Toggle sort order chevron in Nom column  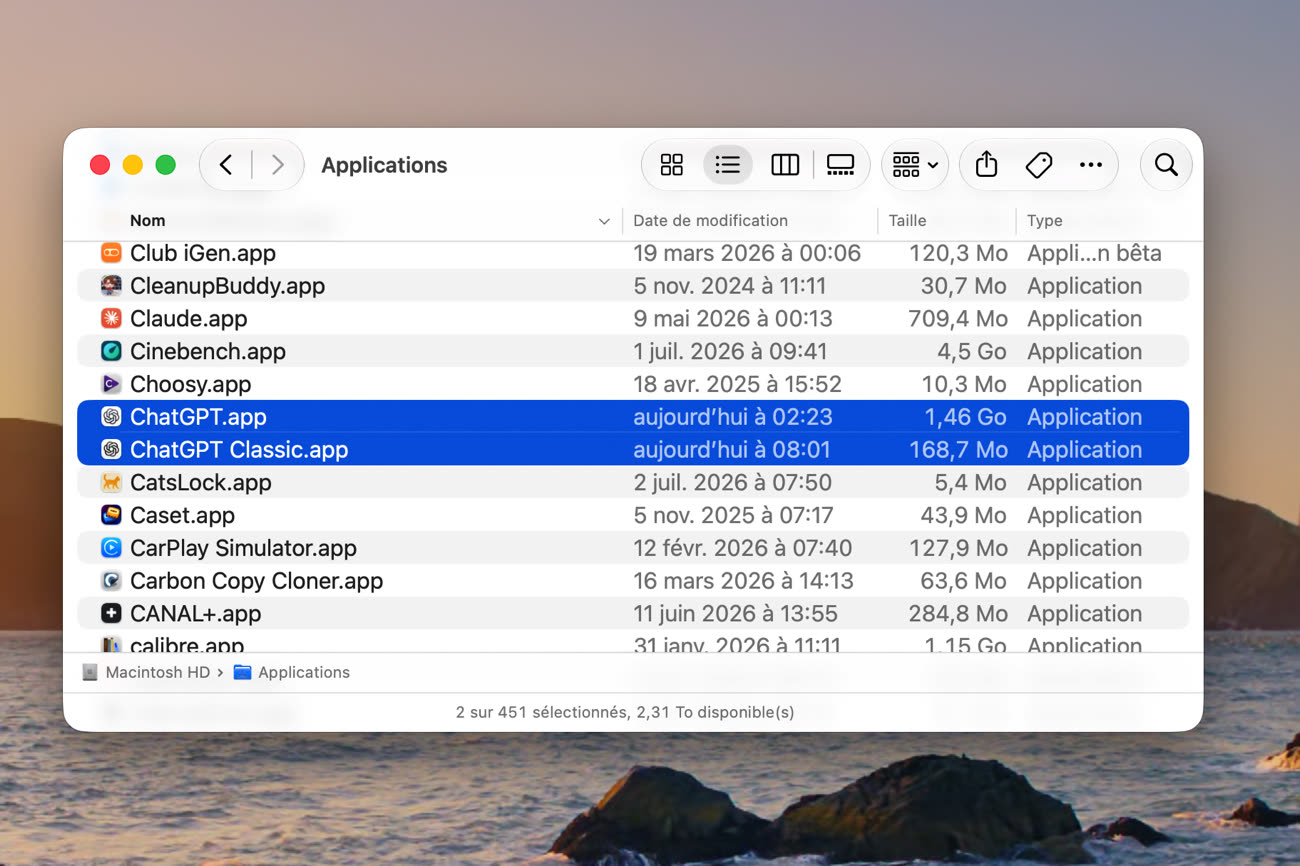click(x=604, y=221)
